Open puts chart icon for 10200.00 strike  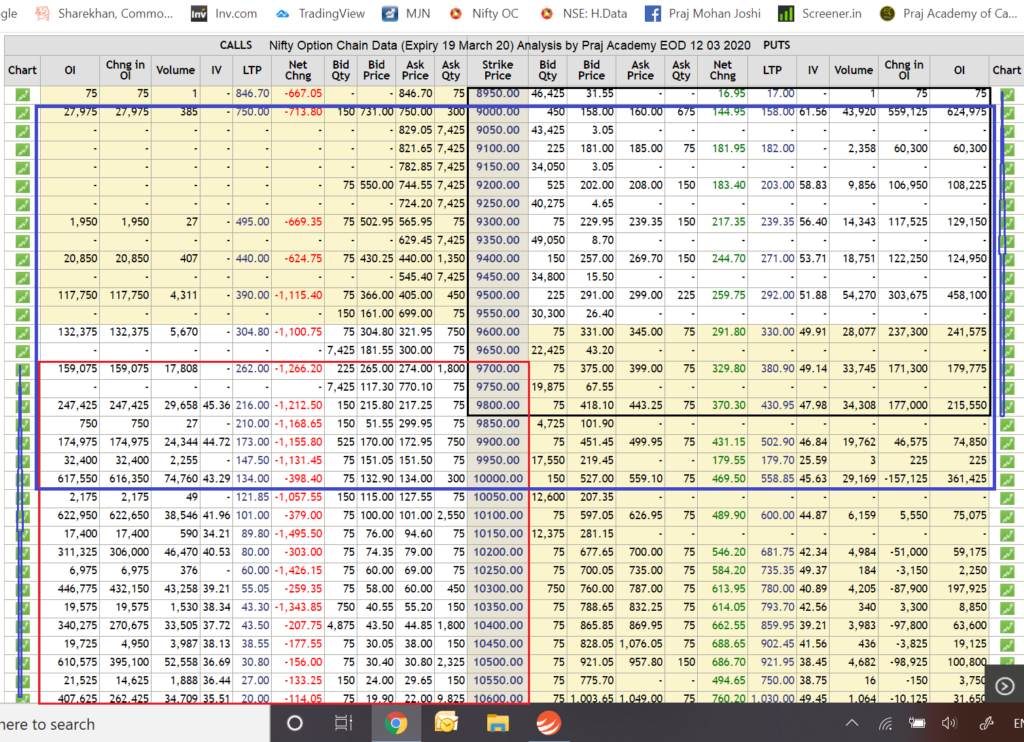tap(1007, 553)
